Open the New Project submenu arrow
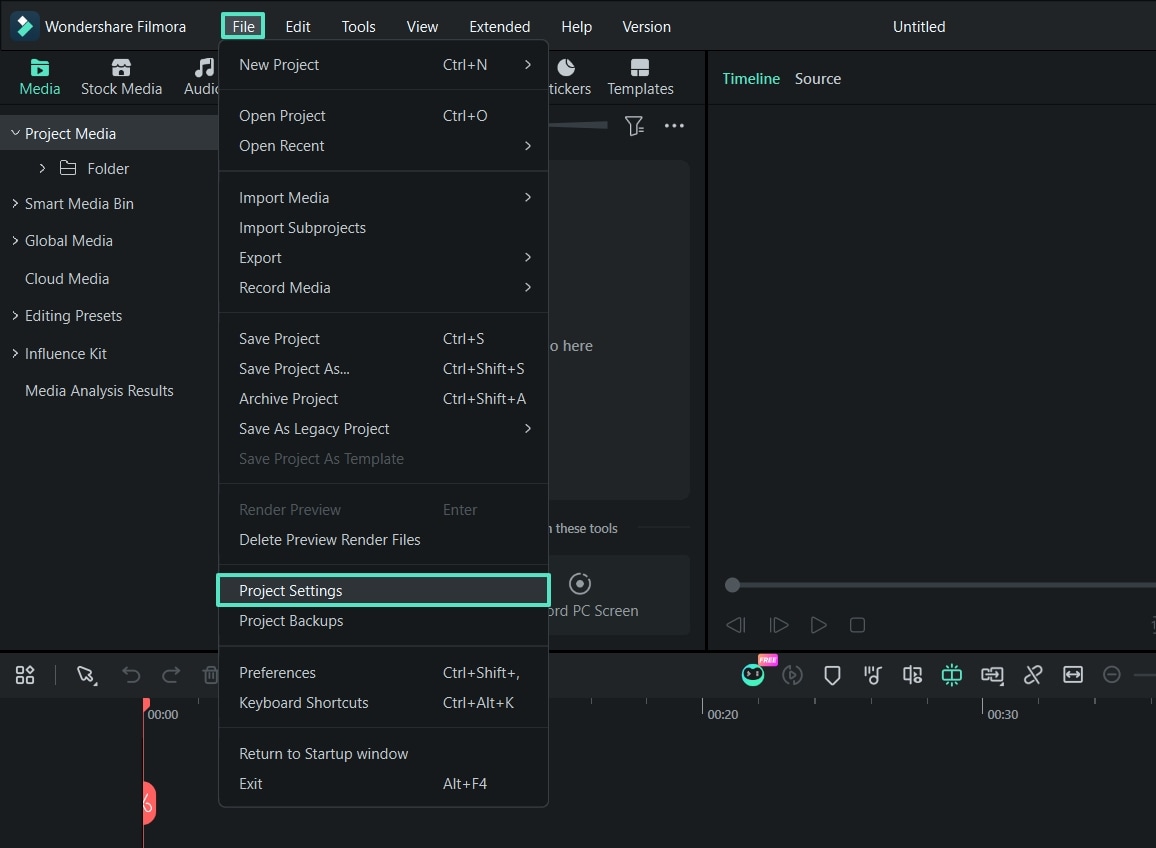 528,65
